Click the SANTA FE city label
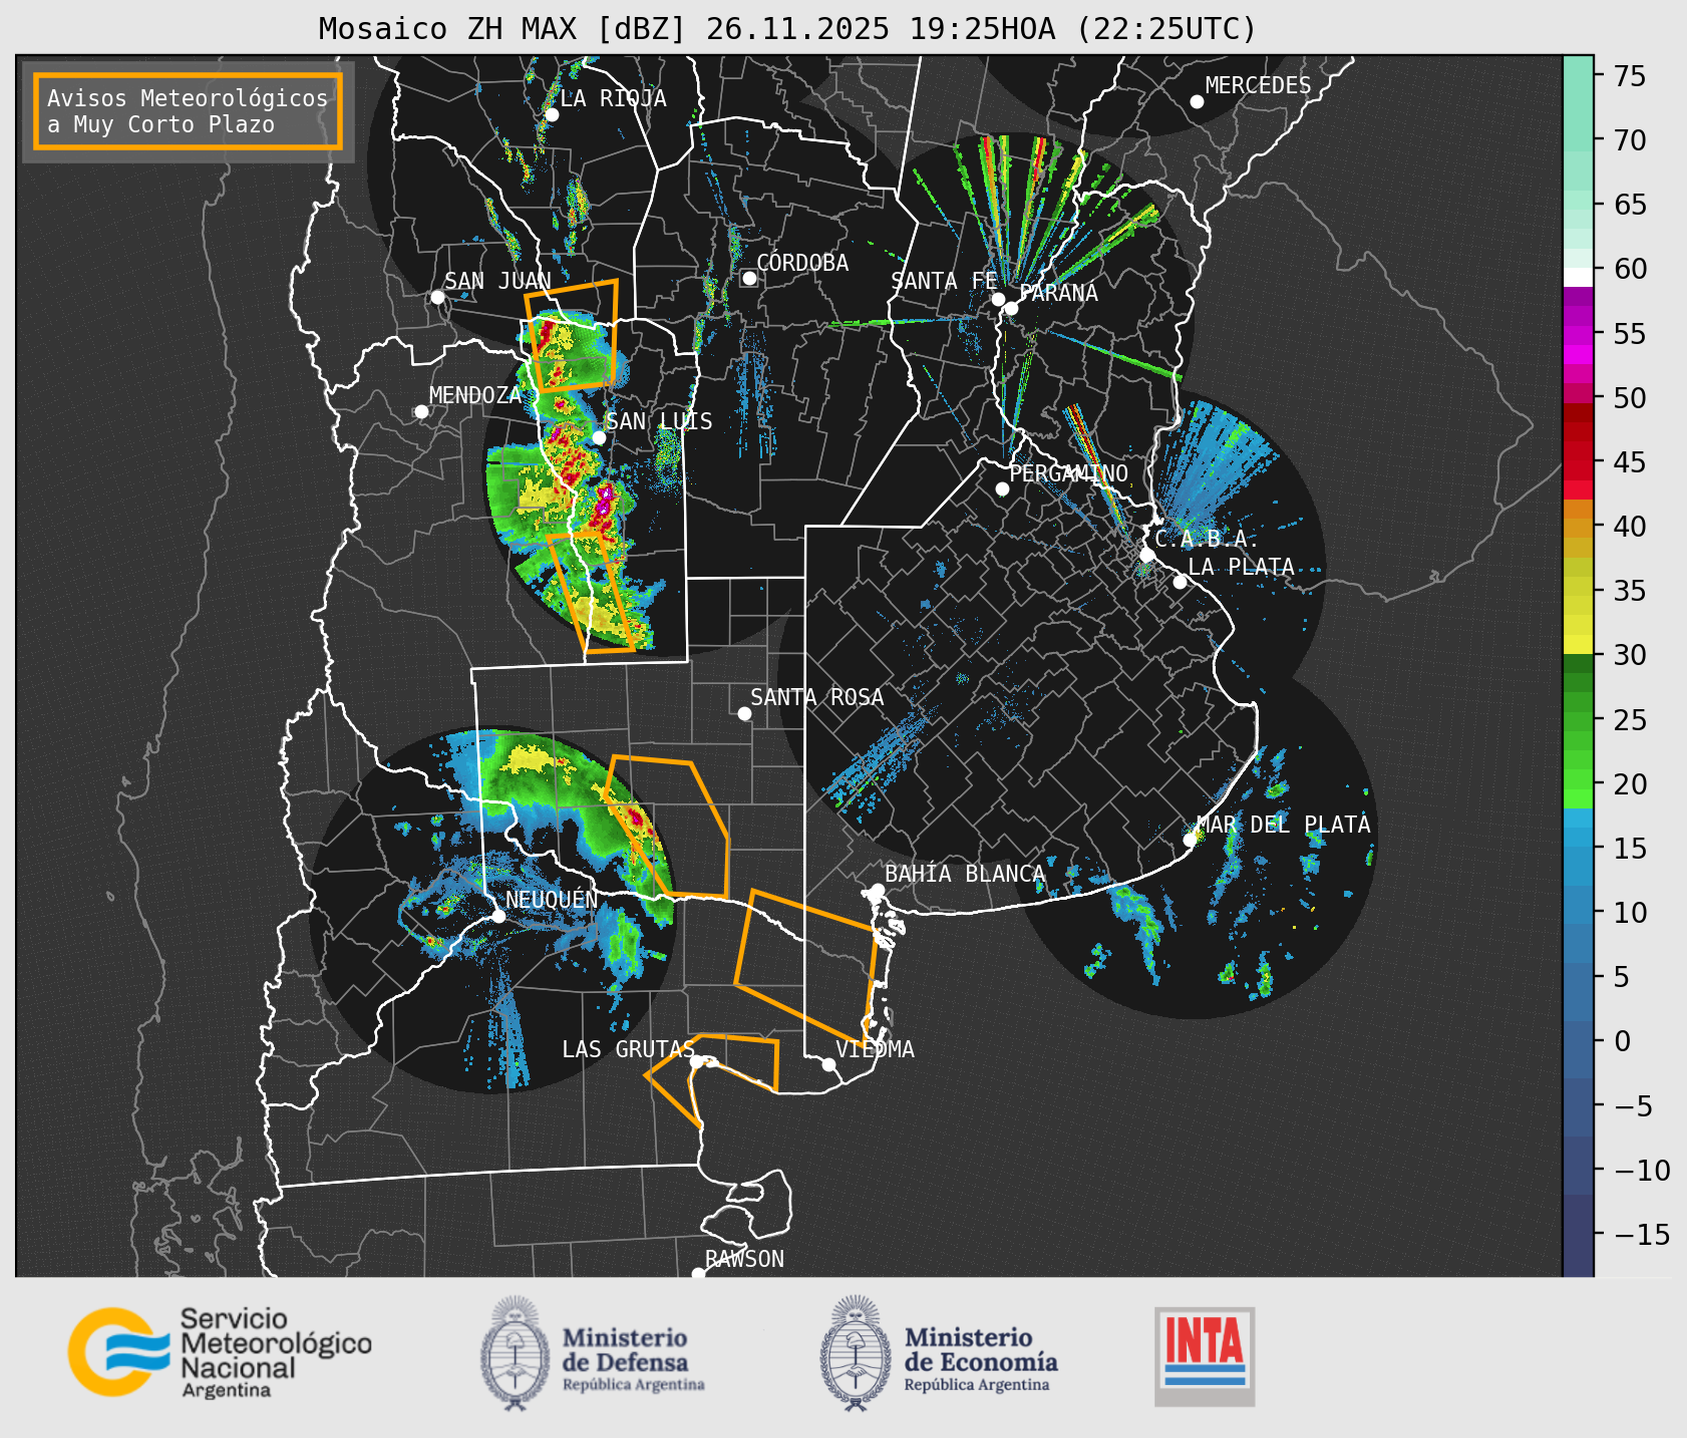The width and height of the screenshot is (1687, 1438). coord(944,281)
